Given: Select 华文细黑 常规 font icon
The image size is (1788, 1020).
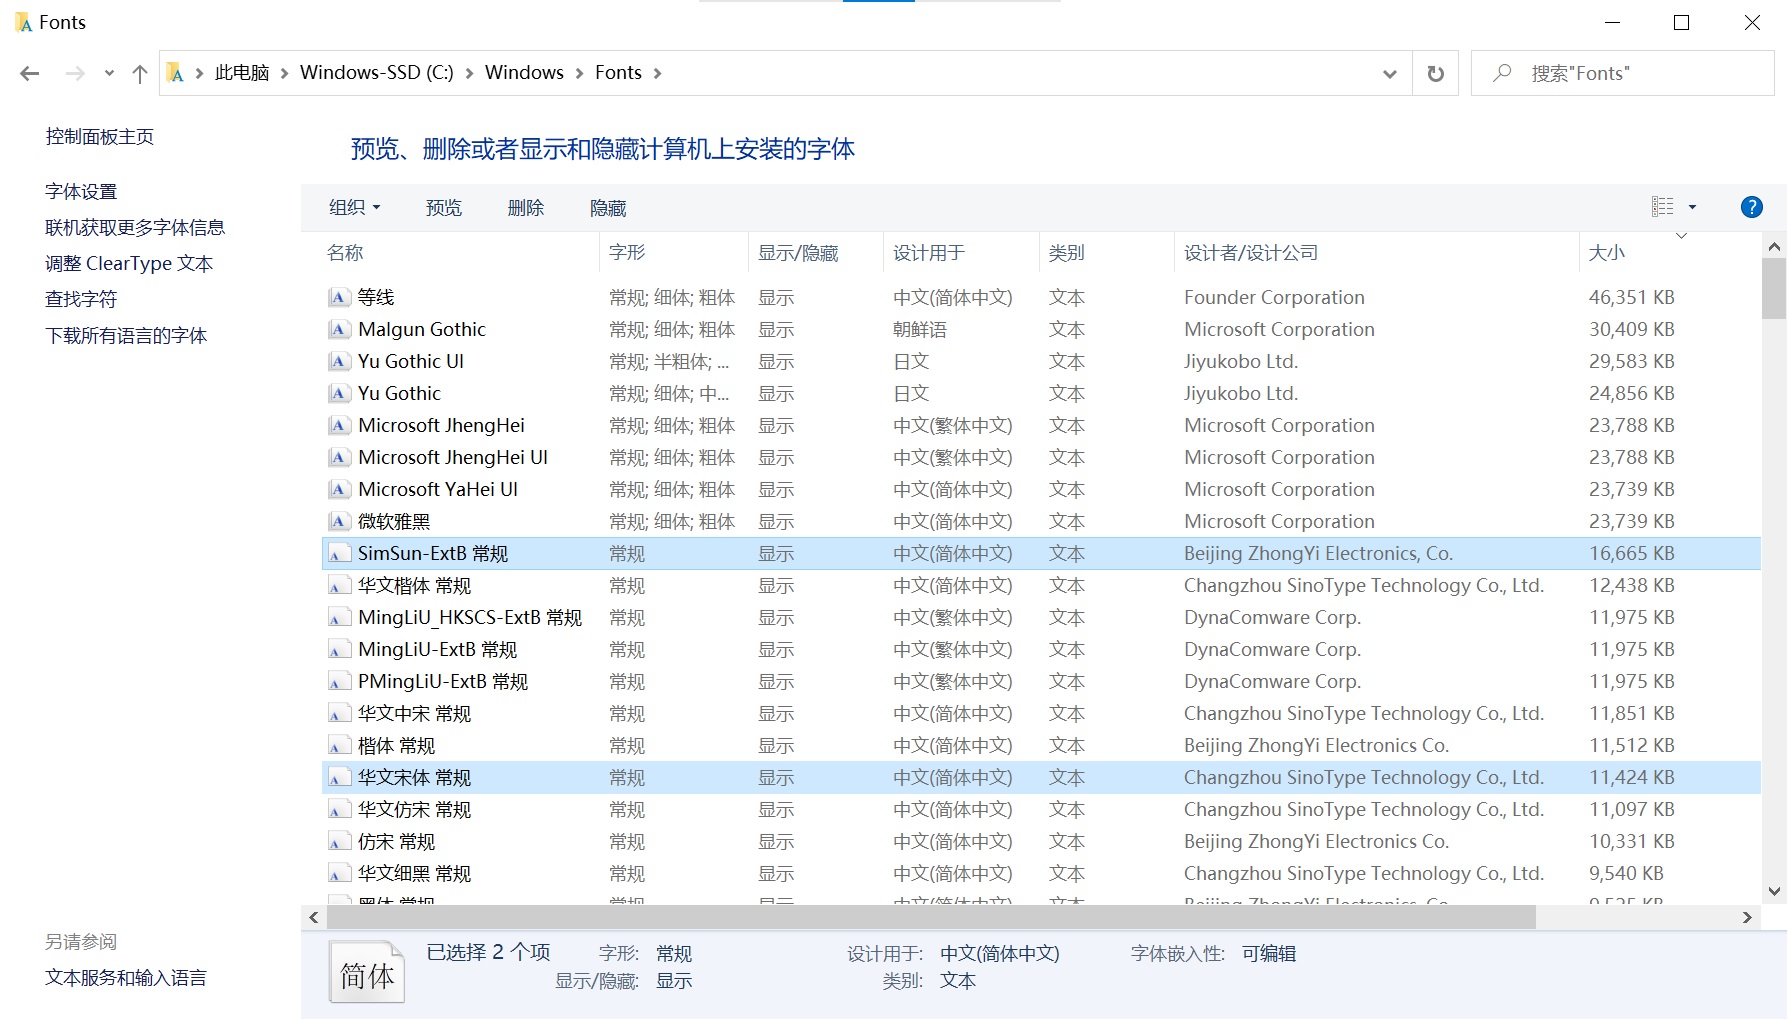Looking at the screenshot, I should [339, 874].
